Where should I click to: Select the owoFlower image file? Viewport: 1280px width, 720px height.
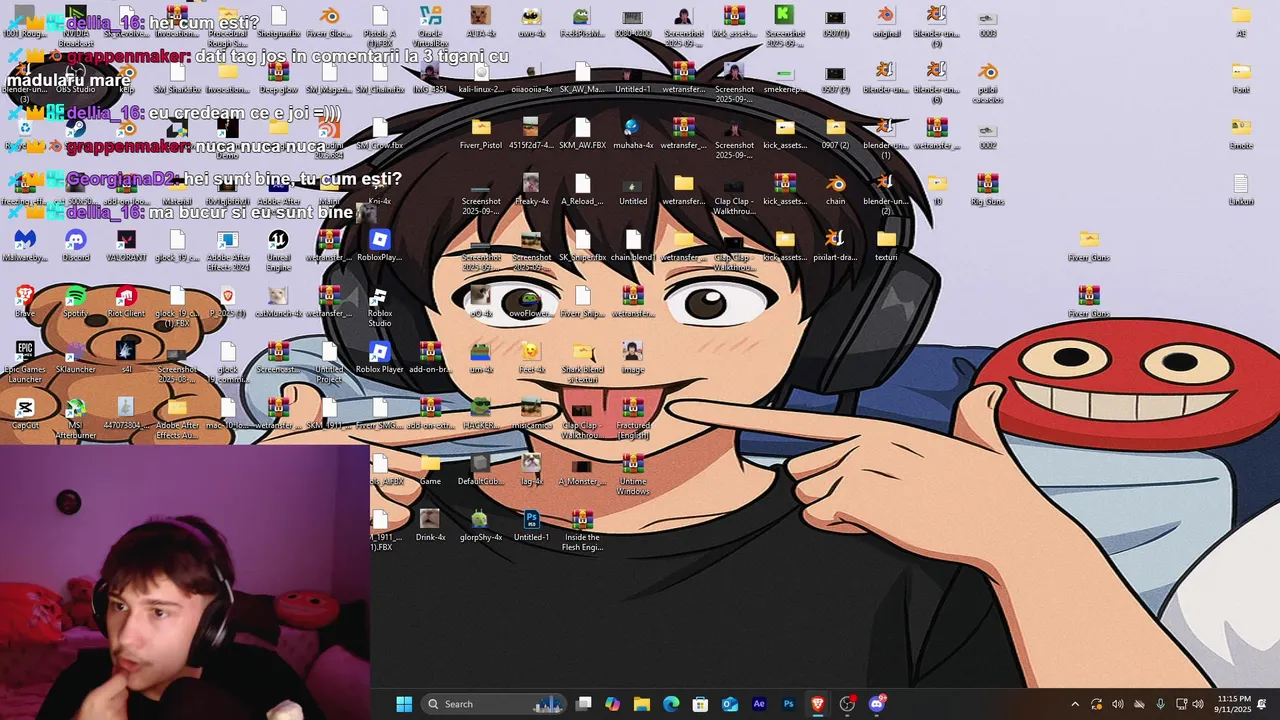tap(531, 302)
